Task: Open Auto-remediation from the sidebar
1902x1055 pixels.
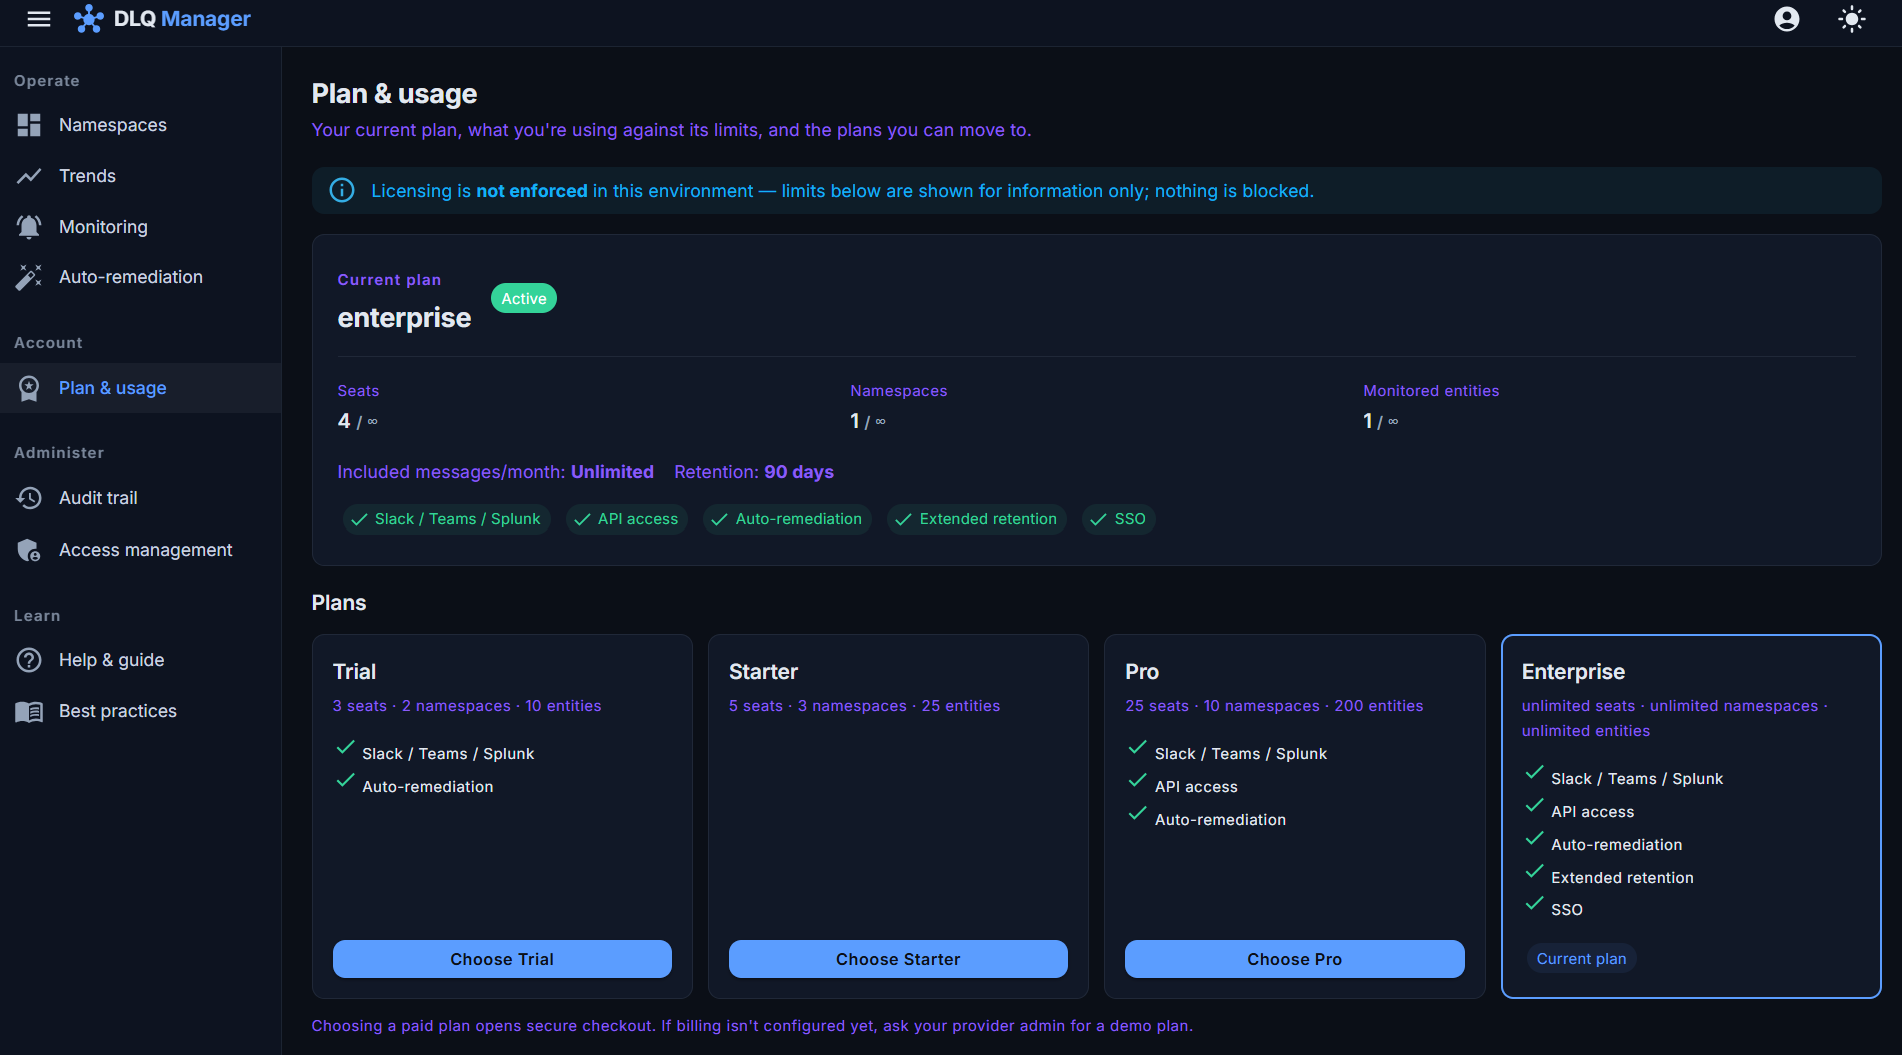Action: (x=140, y=277)
